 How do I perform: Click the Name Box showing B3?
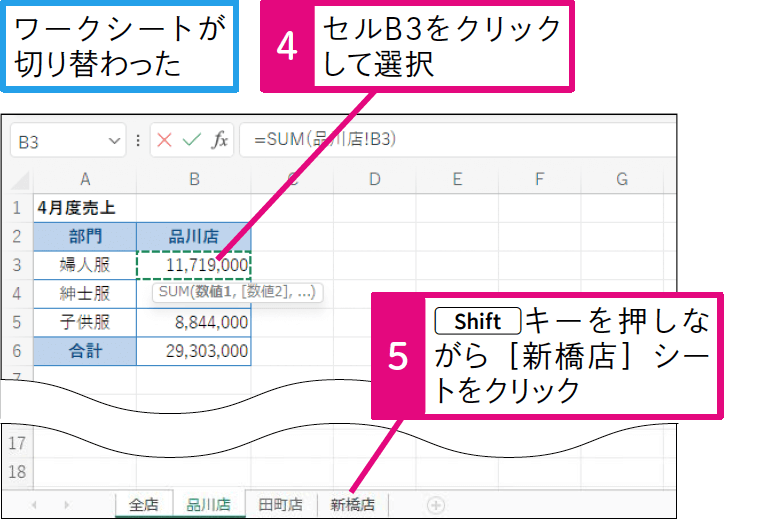68,141
